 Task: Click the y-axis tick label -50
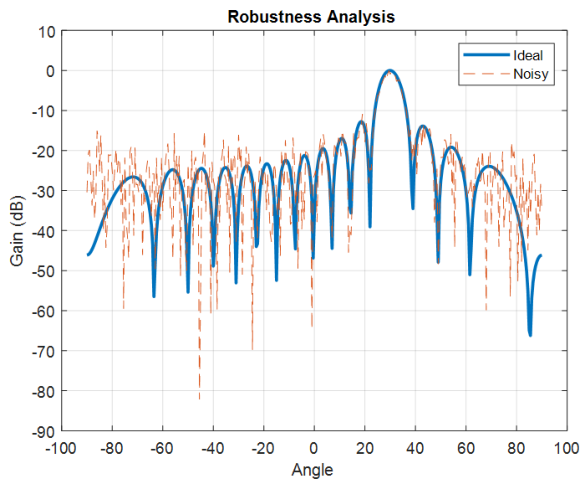[44, 271]
